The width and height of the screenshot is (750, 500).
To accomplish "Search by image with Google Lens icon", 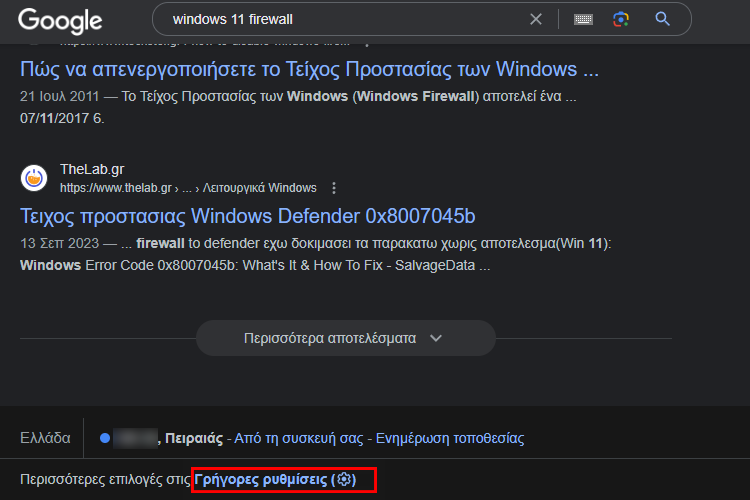I will [621, 19].
